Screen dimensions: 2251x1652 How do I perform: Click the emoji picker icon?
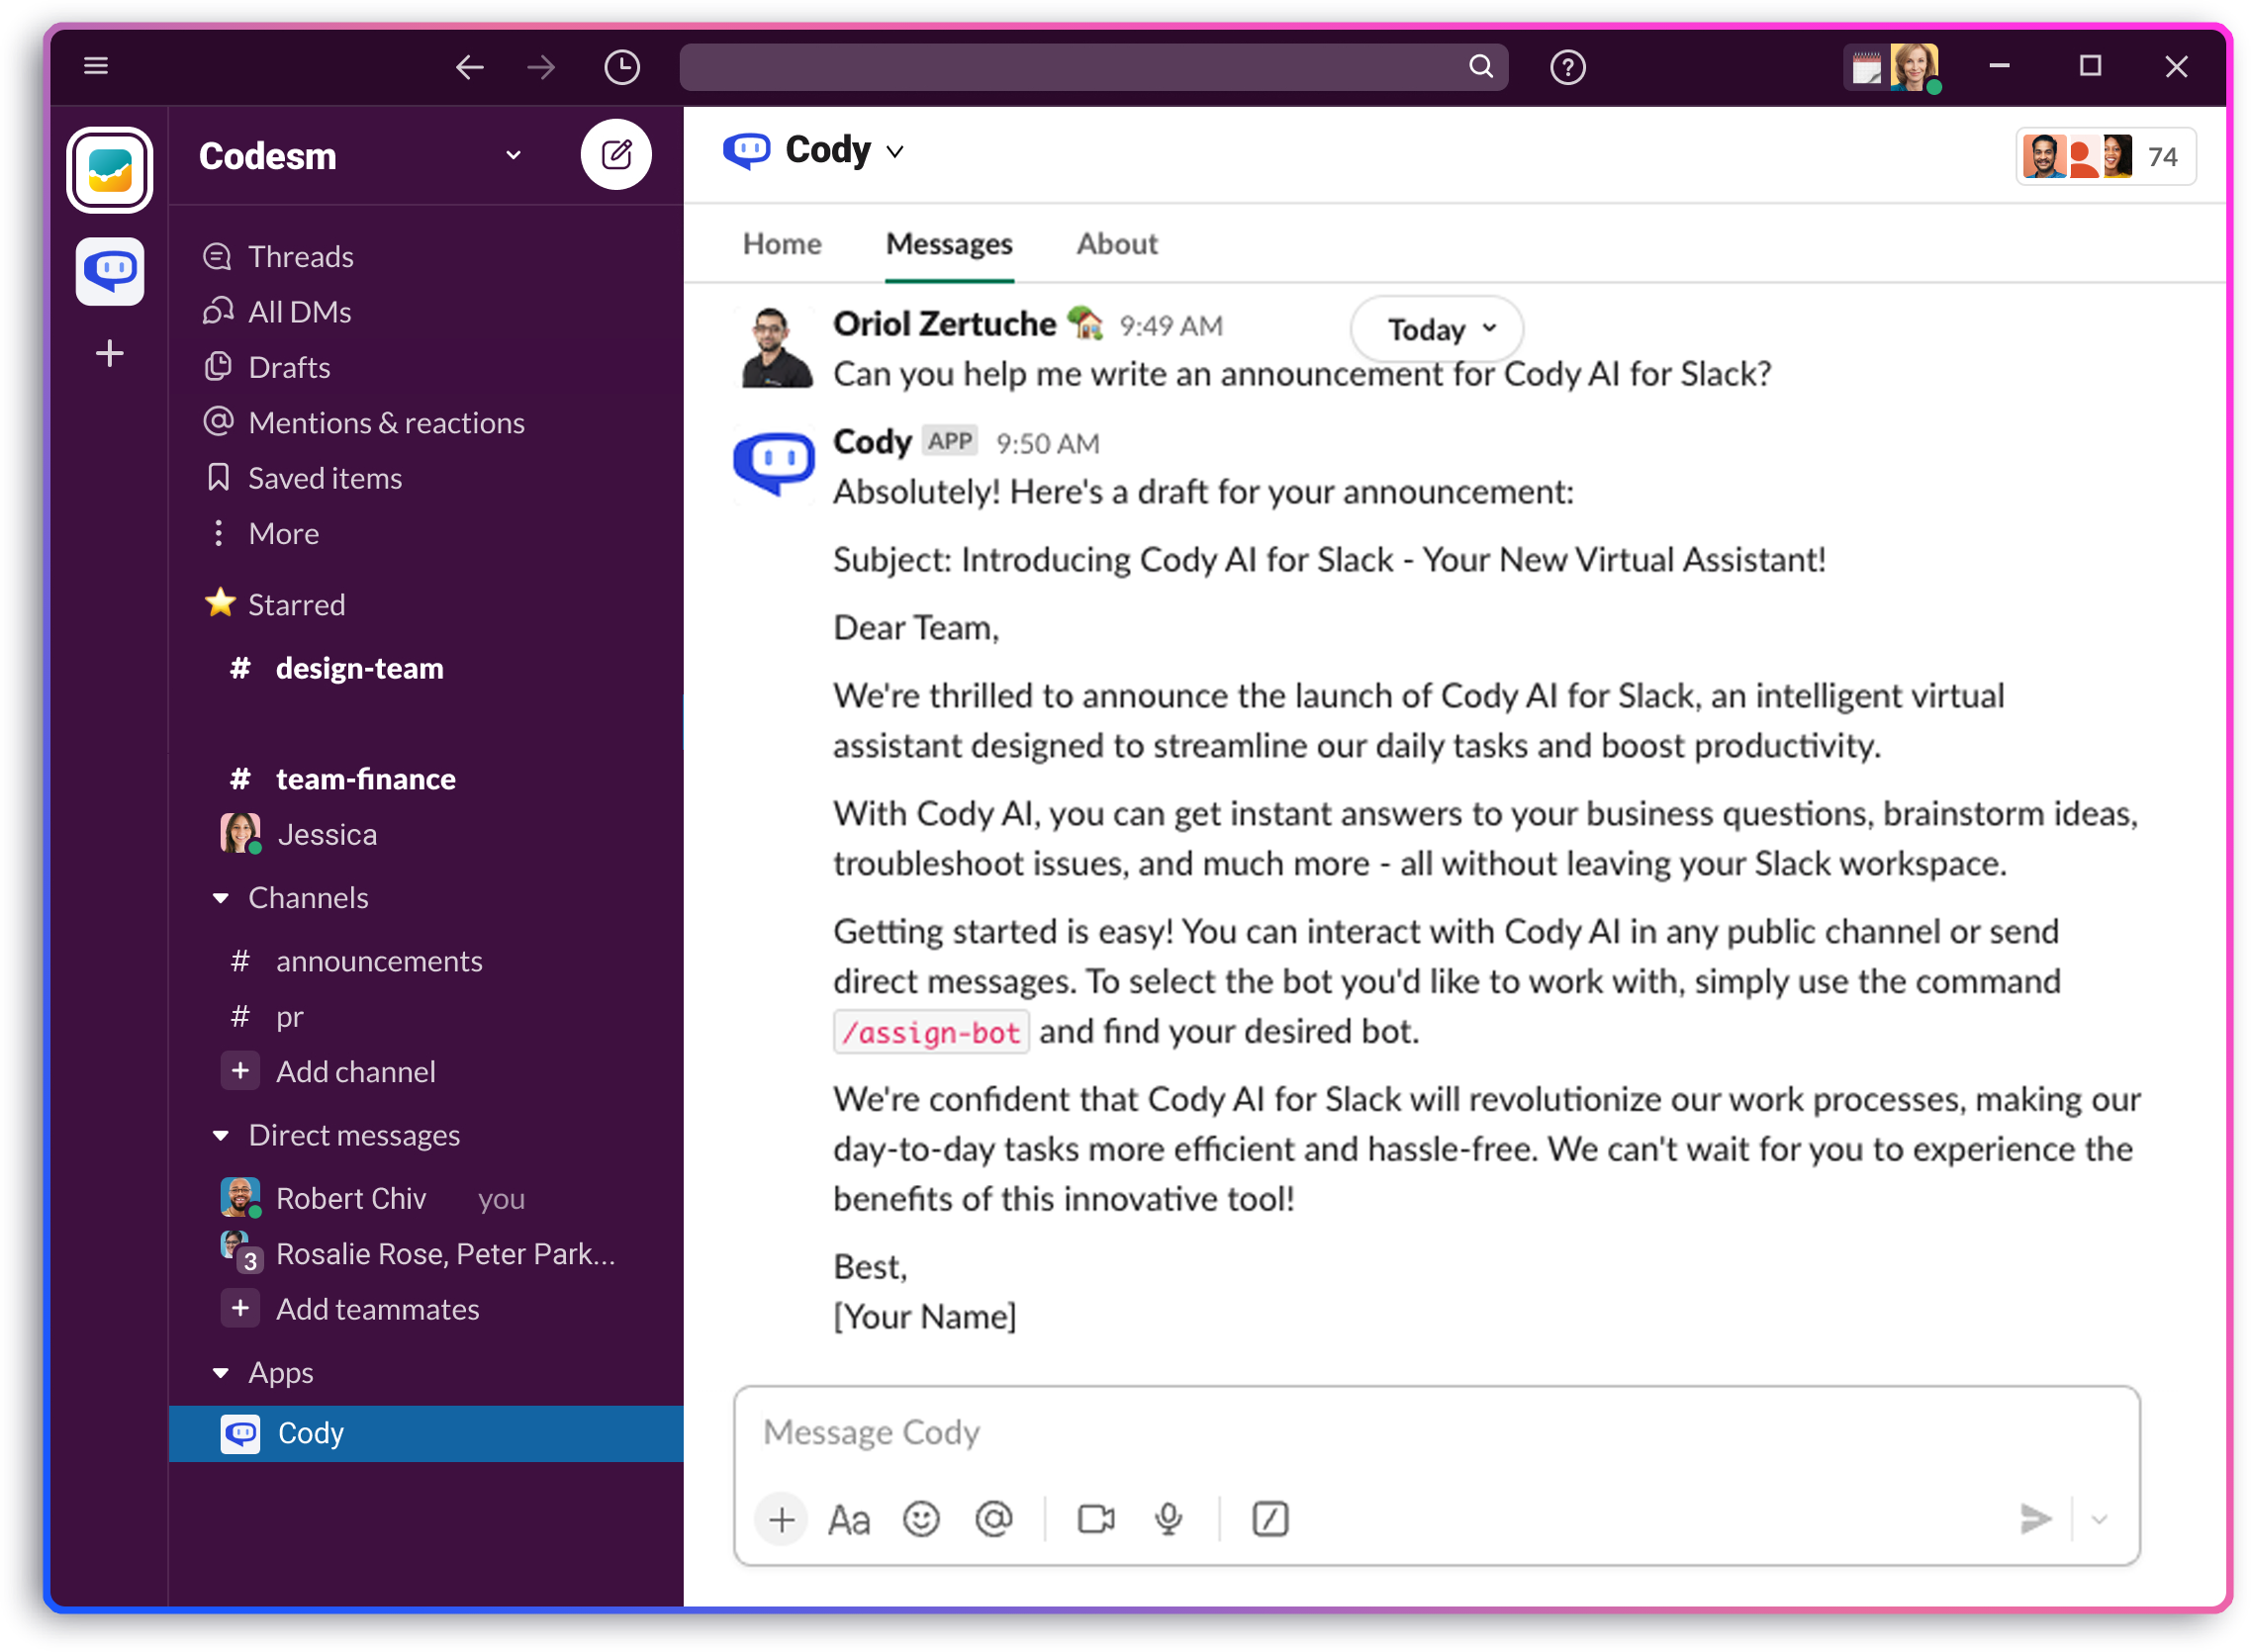click(x=921, y=1519)
